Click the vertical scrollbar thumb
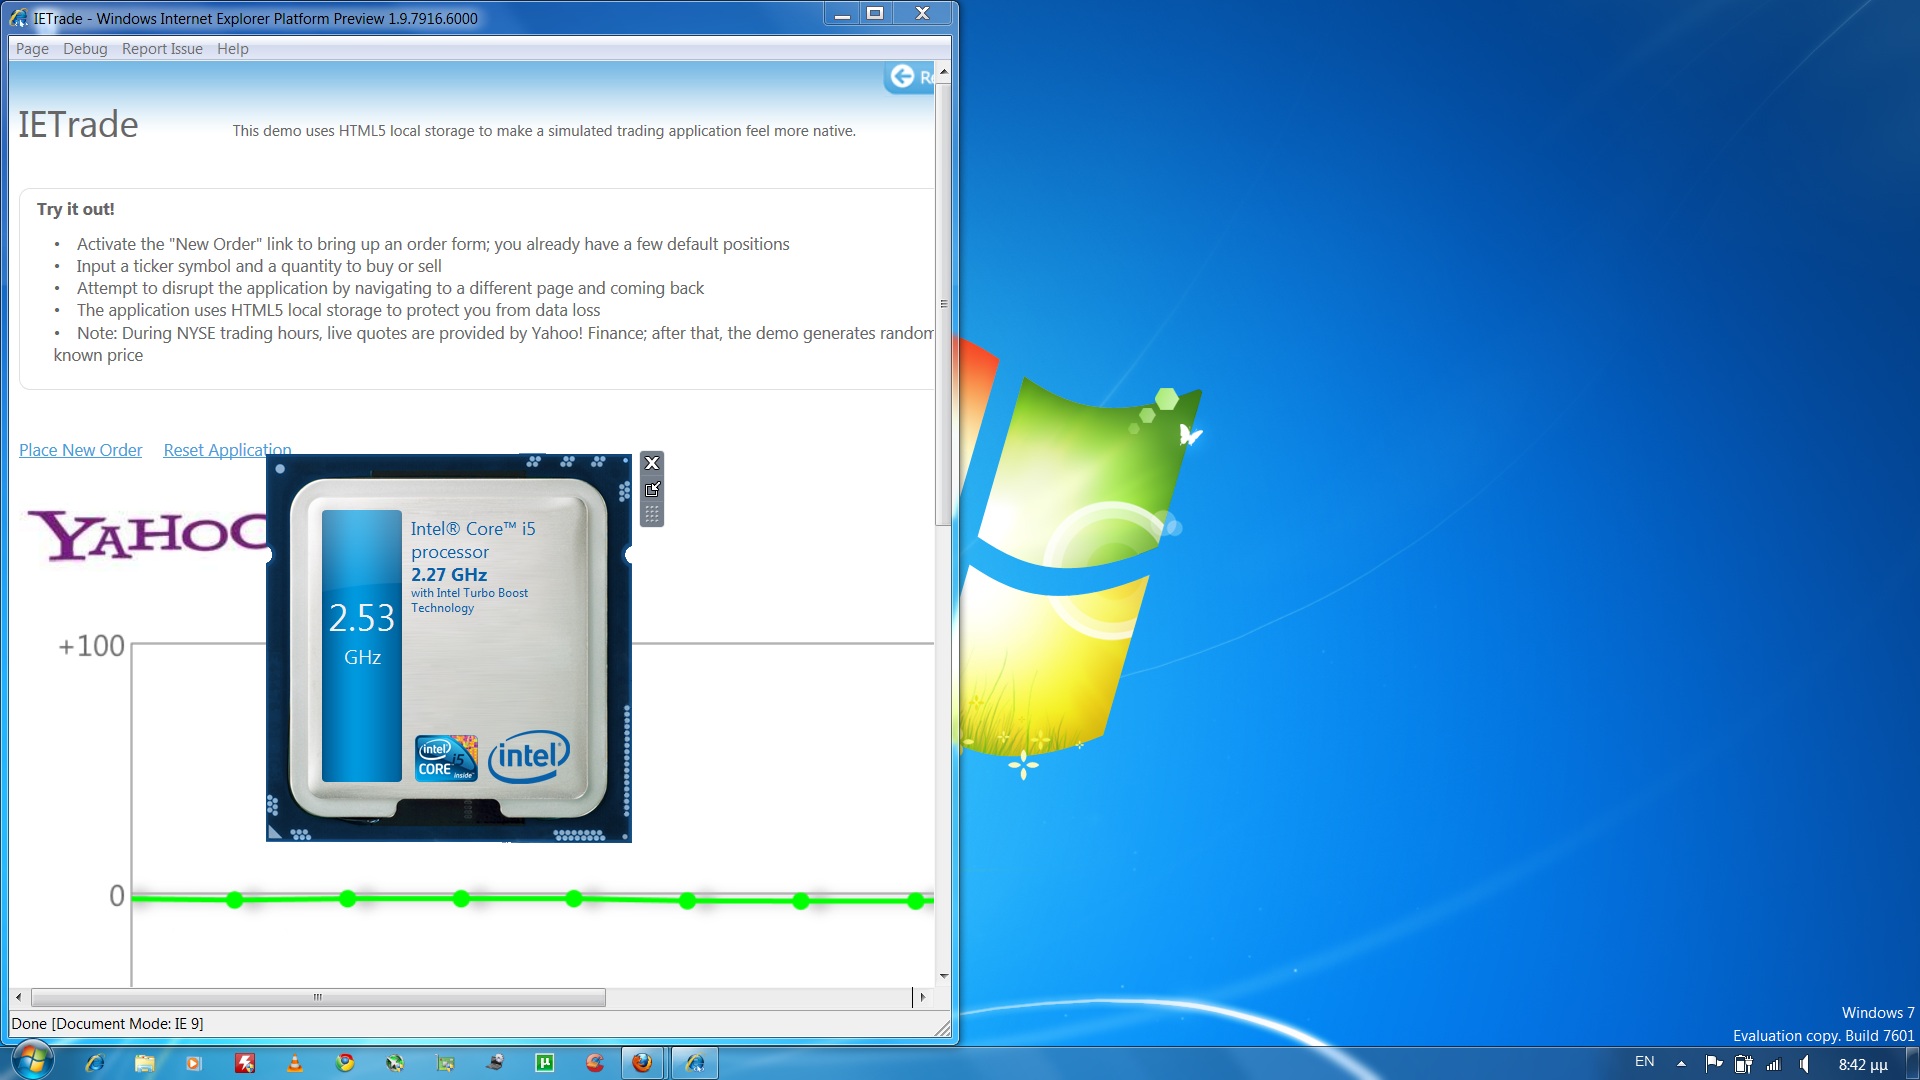The width and height of the screenshot is (1920, 1080). tap(943, 303)
